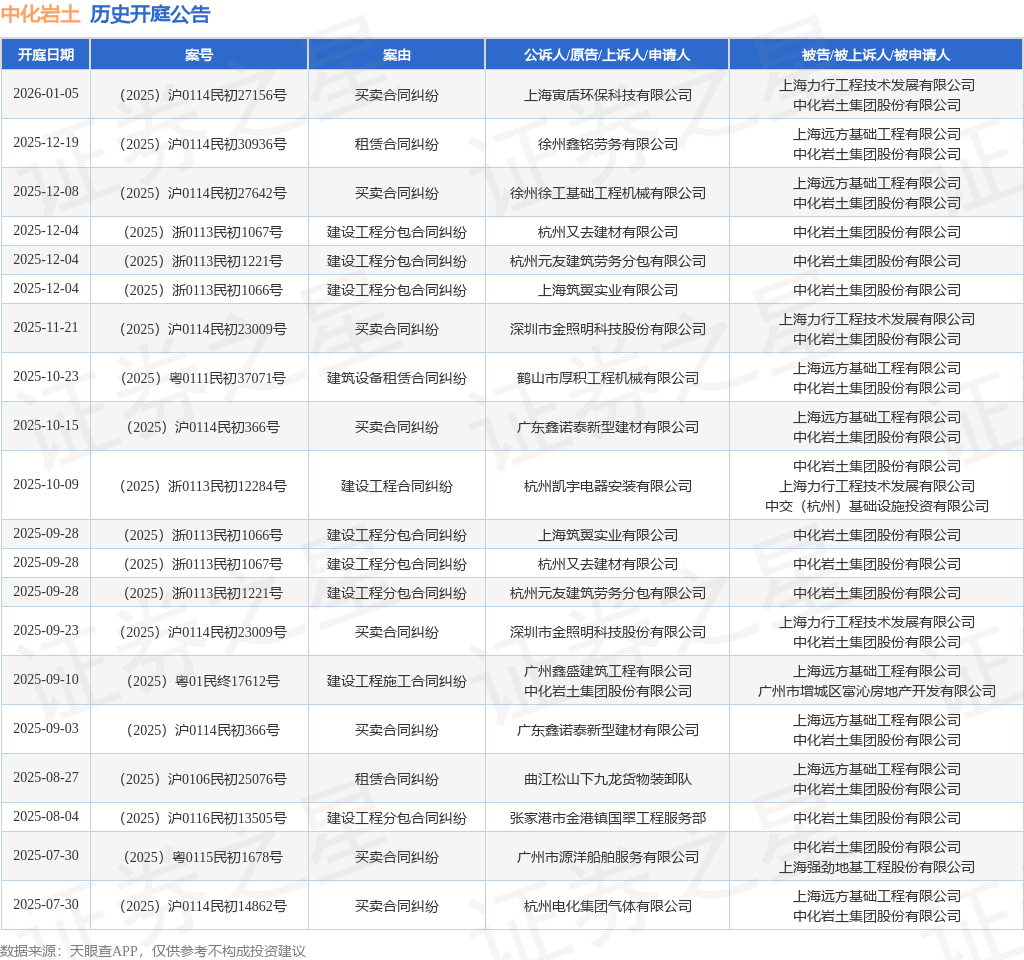Click the 公诉人/原告/上诉人/申请人 column header
The width and height of the screenshot is (1024, 960).
coord(607,55)
